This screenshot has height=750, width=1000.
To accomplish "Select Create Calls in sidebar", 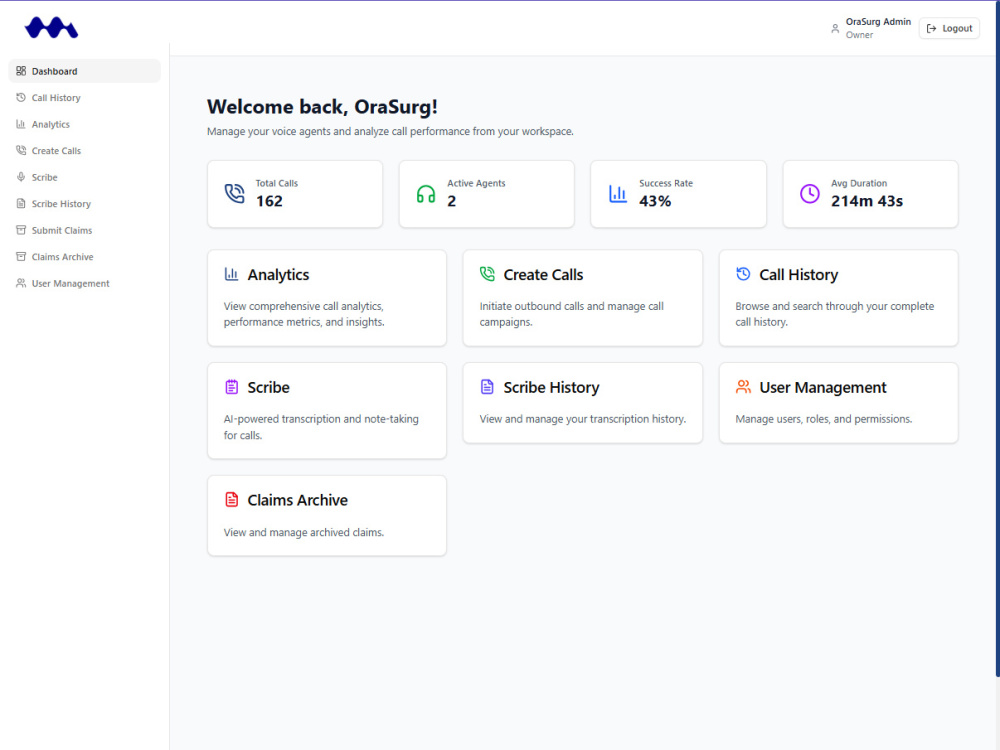I will point(84,151).
